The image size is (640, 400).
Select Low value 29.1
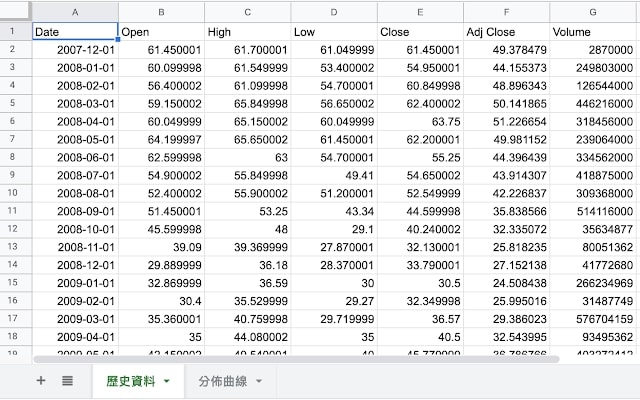[334, 229]
